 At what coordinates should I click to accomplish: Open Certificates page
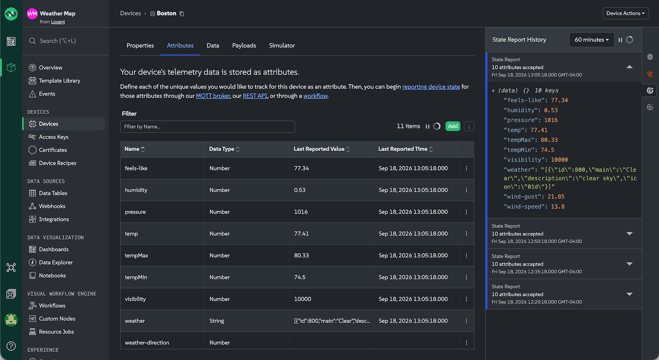point(53,150)
